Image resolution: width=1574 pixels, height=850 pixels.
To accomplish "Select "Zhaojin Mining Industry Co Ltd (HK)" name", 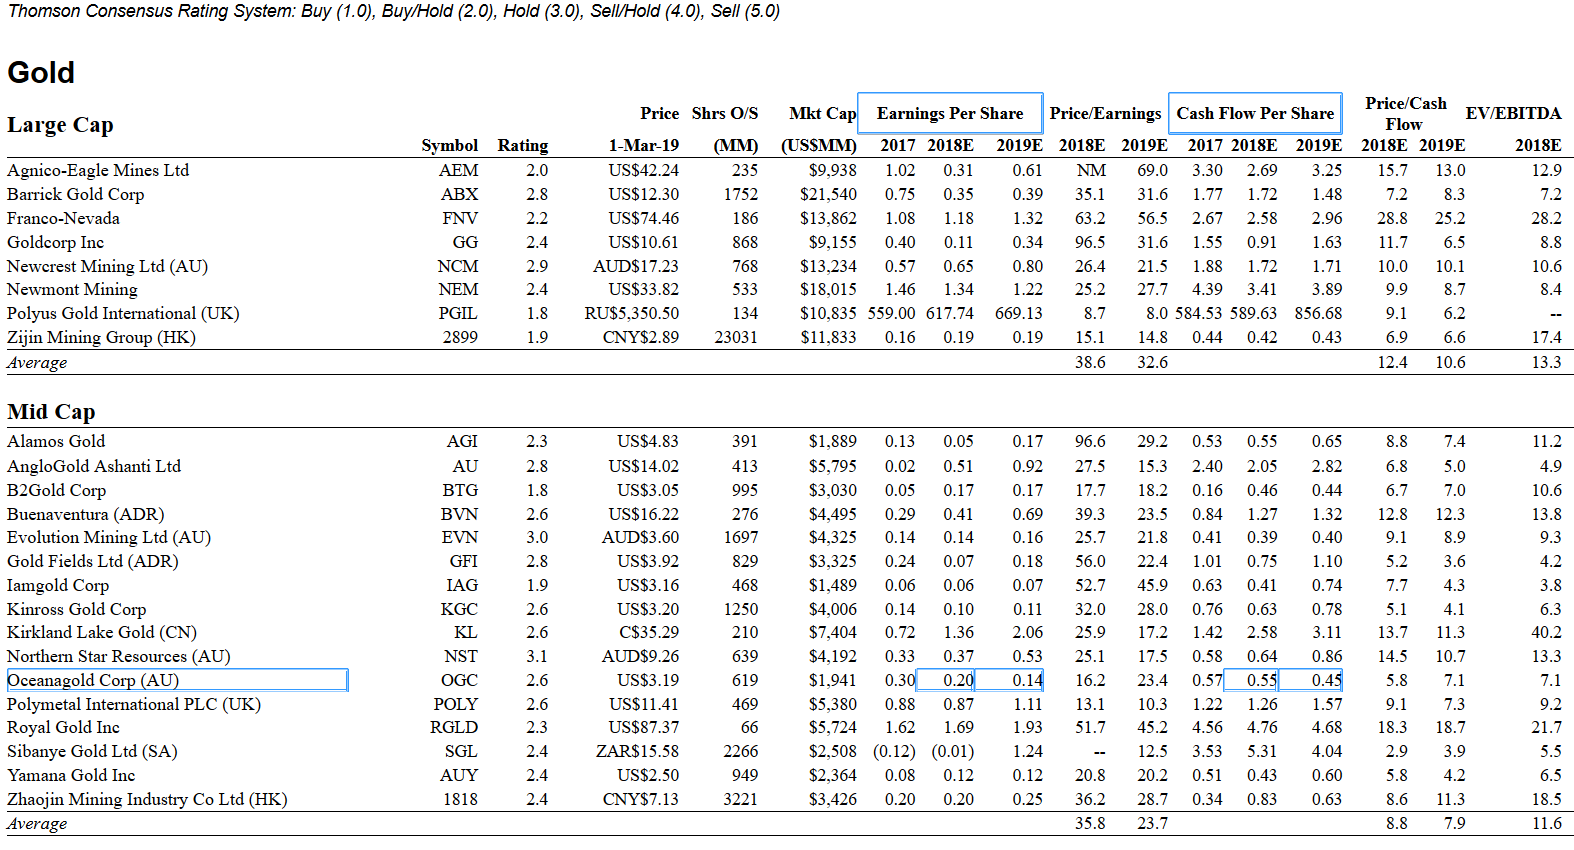I will [x=147, y=799].
